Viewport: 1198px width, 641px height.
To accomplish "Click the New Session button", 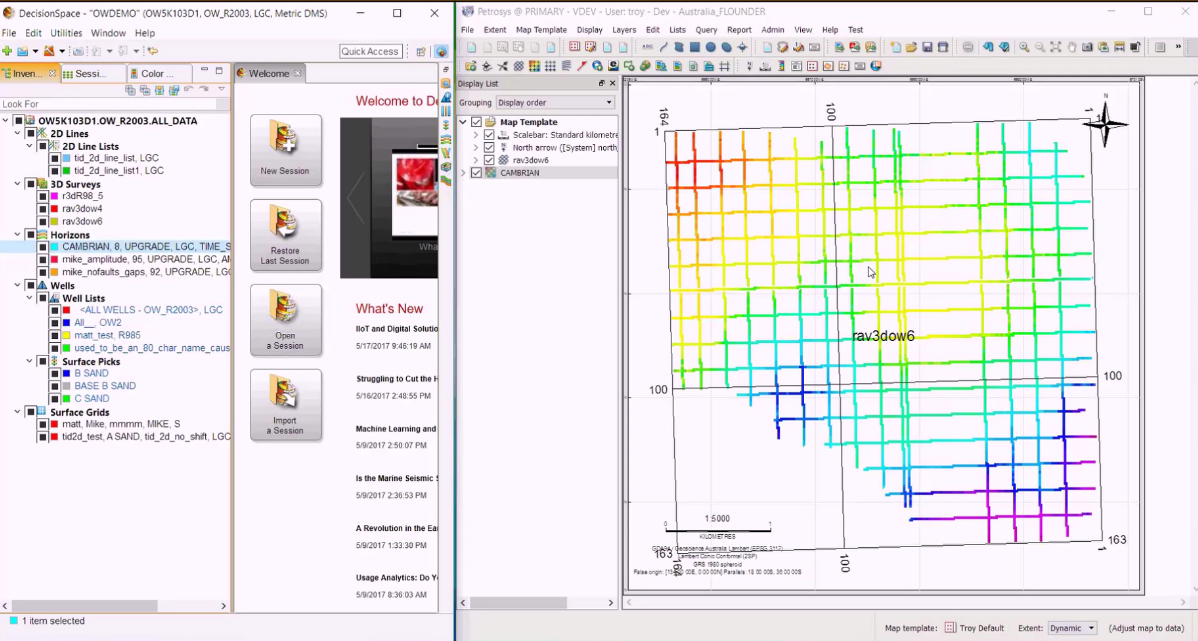I will (286, 150).
